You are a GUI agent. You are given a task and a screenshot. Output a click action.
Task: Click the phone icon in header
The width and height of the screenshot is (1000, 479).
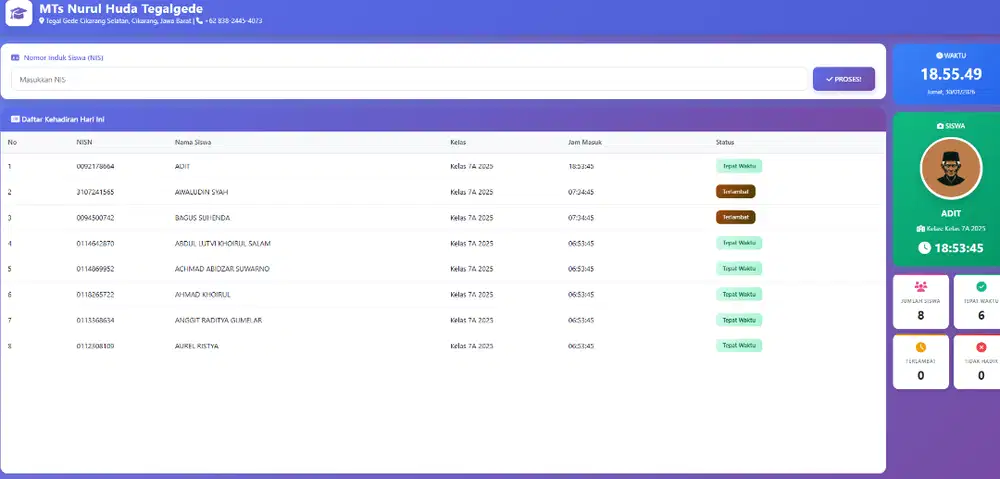point(200,21)
